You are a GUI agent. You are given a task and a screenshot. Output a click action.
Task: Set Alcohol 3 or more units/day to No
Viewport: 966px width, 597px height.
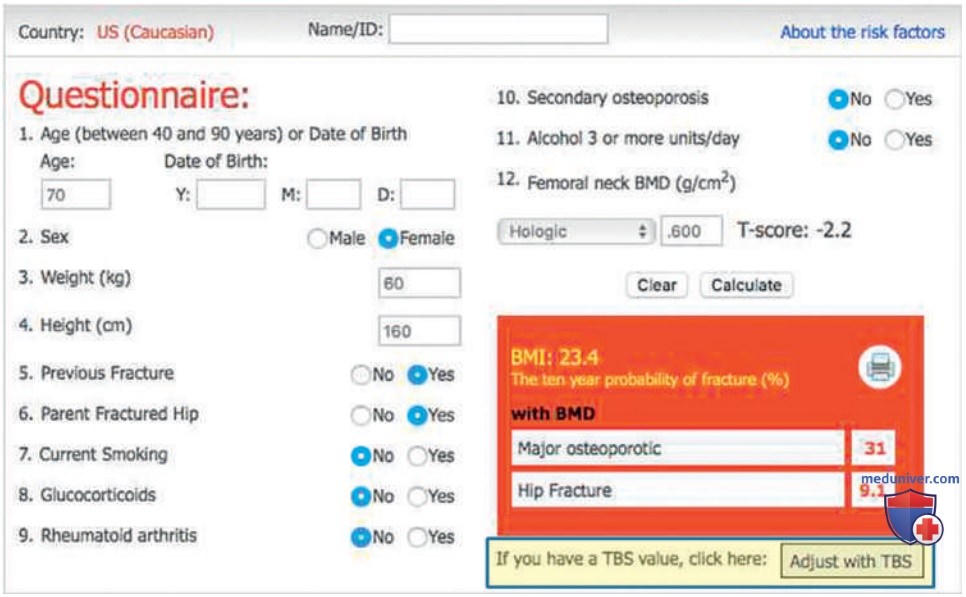(x=838, y=140)
